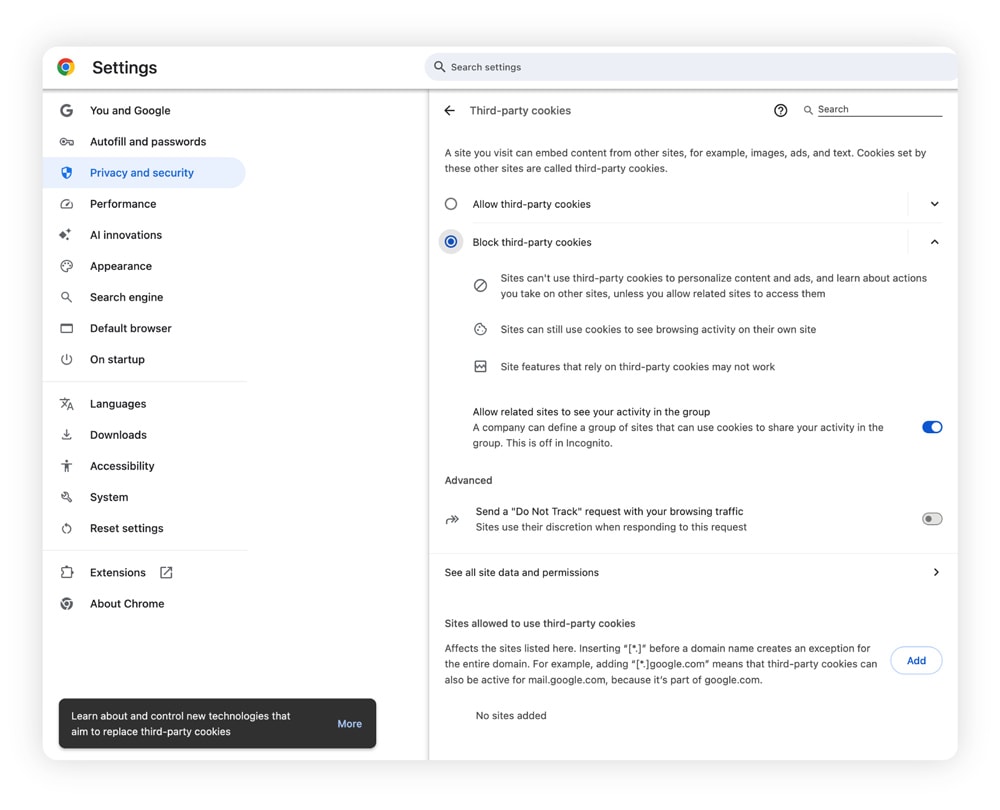
Task: Turn off 'Allow related sites to see your activity'
Action: pyautogui.click(x=932, y=427)
